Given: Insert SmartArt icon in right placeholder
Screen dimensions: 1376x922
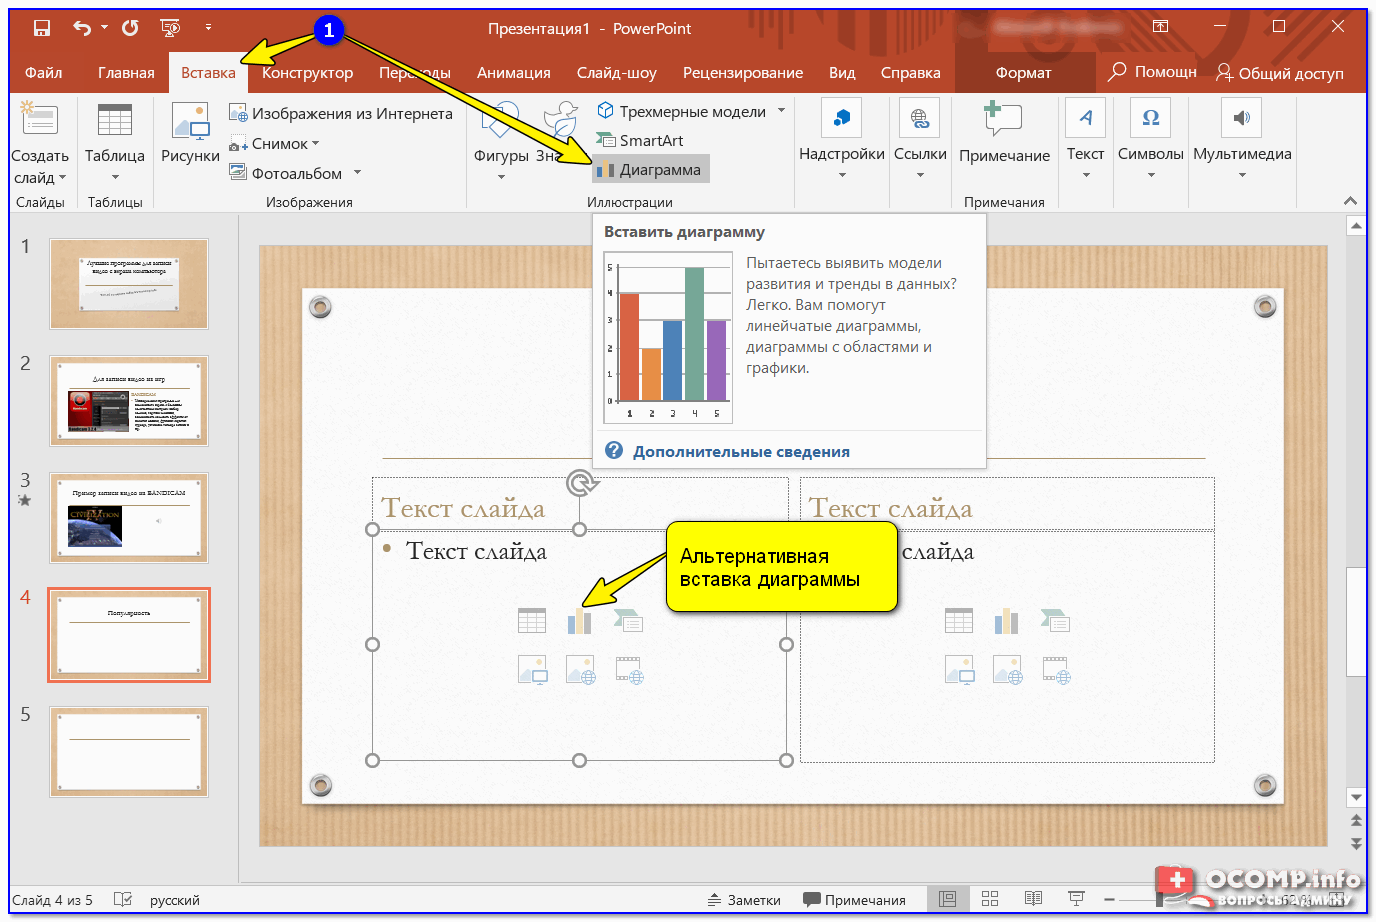Looking at the screenshot, I should pyautogui.click(x=1055, y=621).
